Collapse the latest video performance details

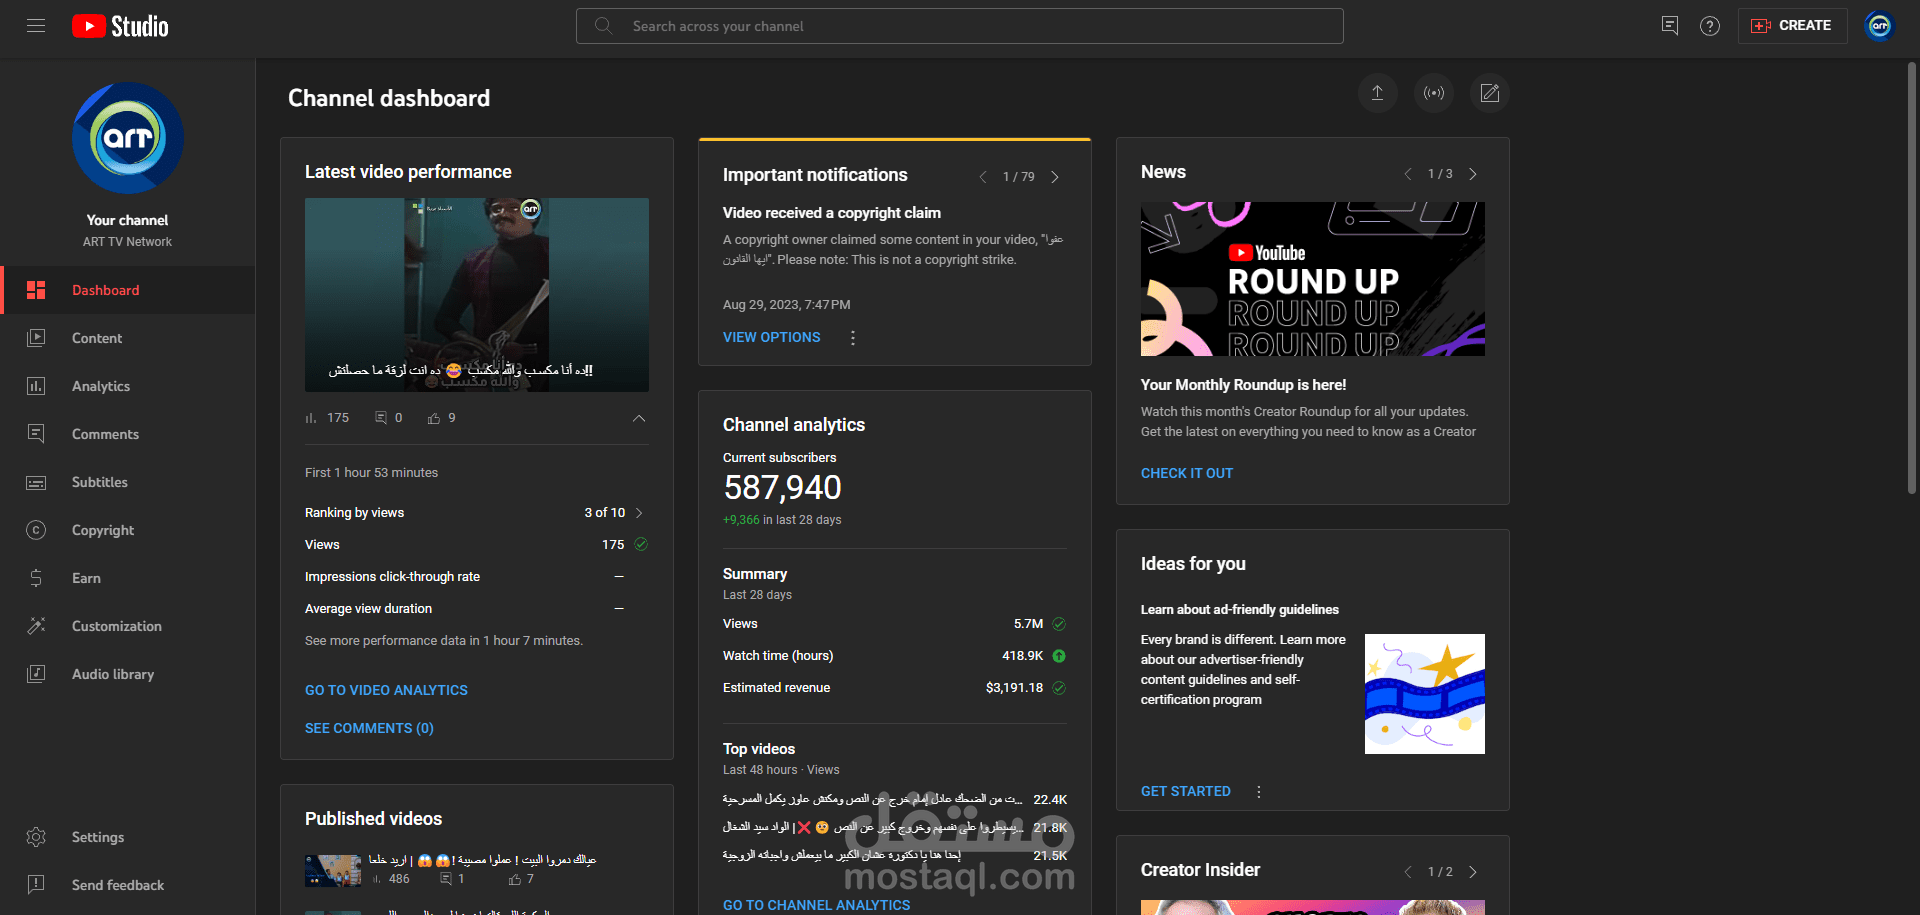coord(639,418)
